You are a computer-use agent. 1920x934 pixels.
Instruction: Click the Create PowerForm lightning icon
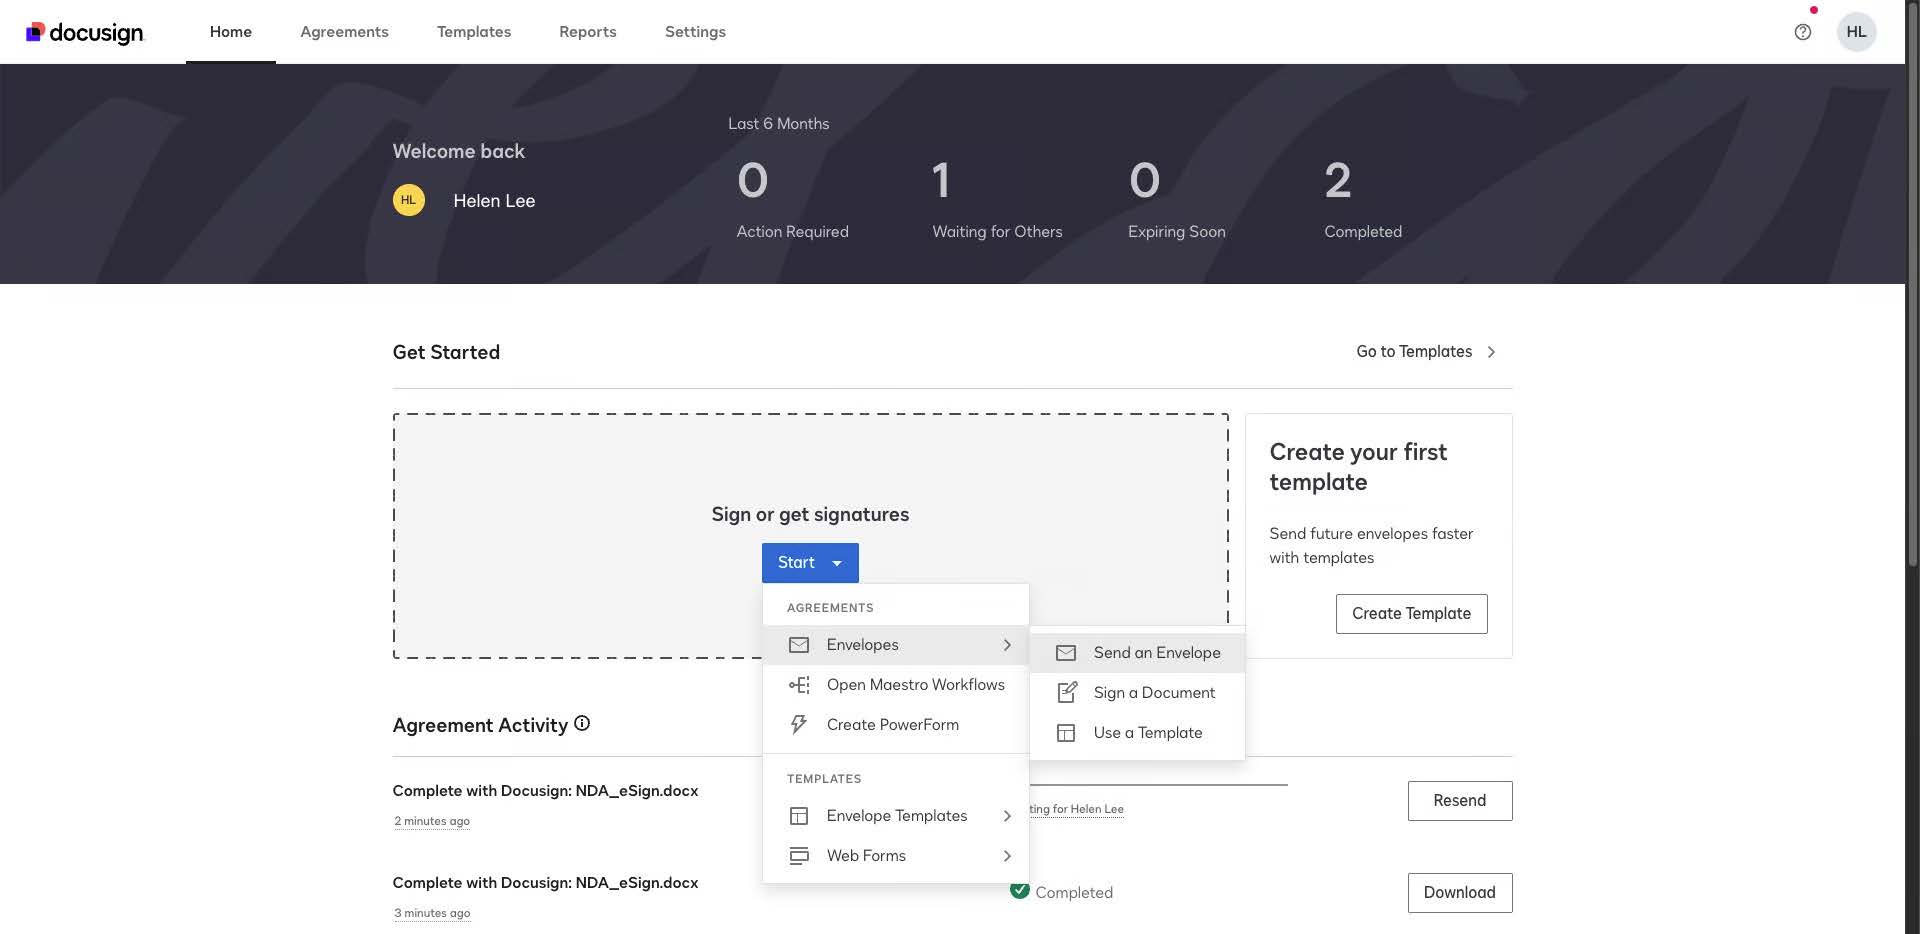[799, 725]
